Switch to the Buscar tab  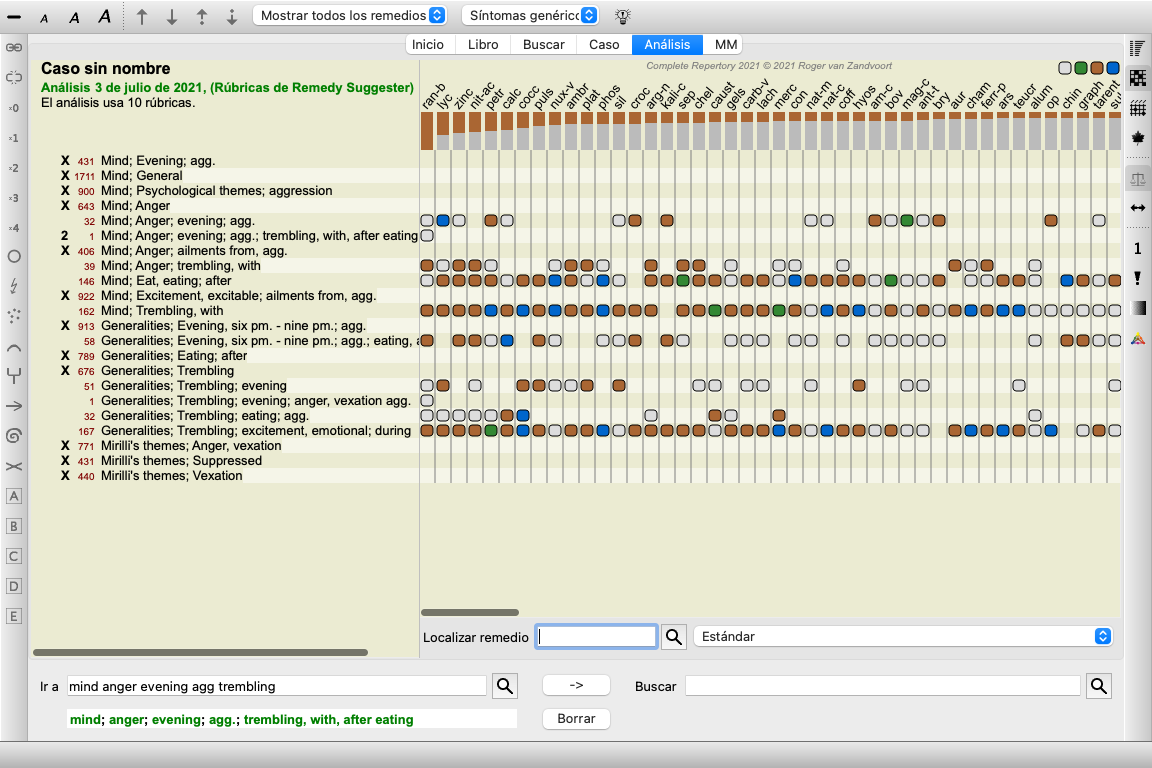click(x=544, y=45)
